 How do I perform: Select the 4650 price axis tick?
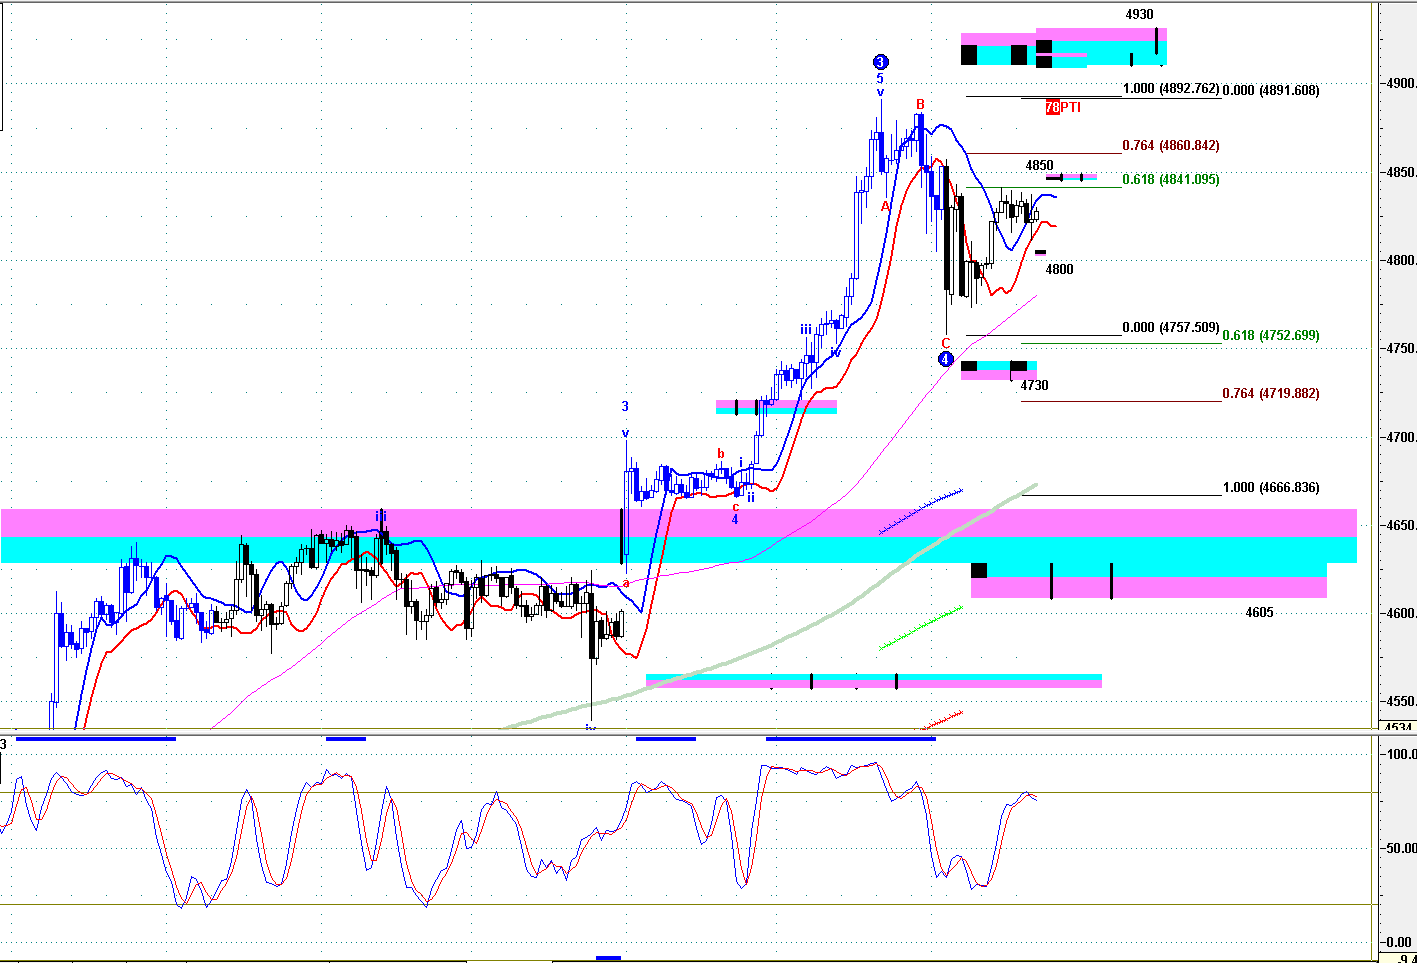(1399, 525)
